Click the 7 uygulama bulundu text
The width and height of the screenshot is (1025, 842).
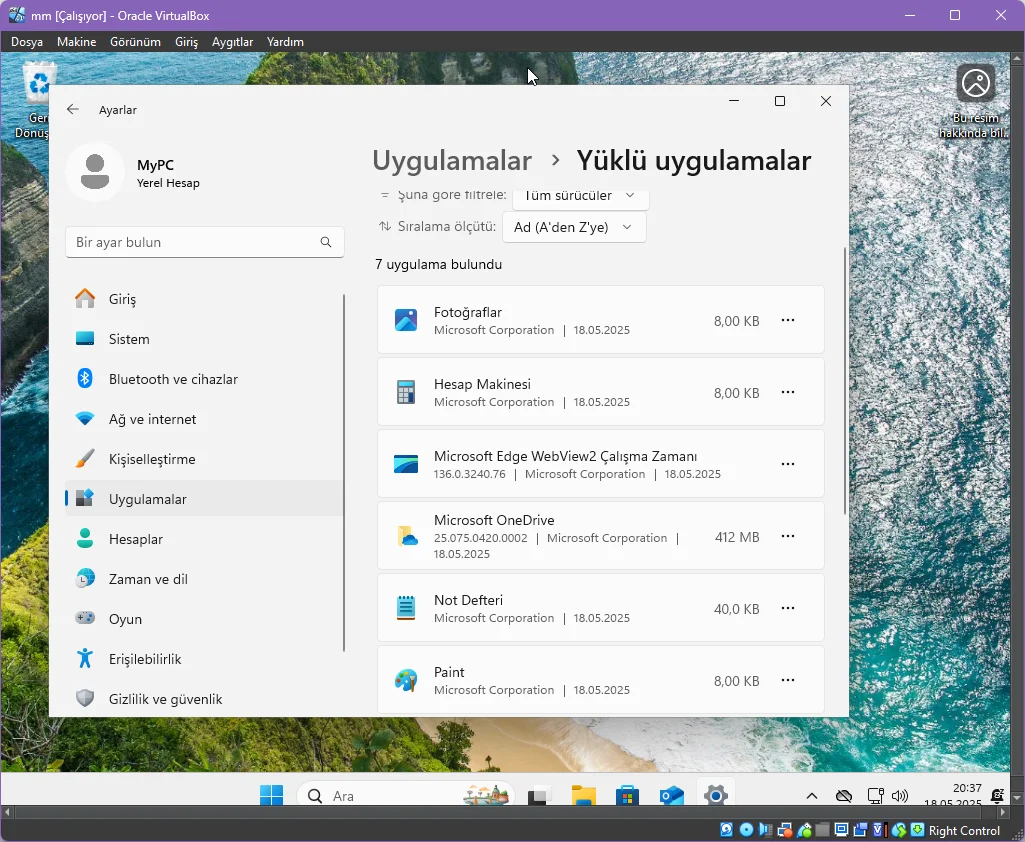[x=439, y=264]
